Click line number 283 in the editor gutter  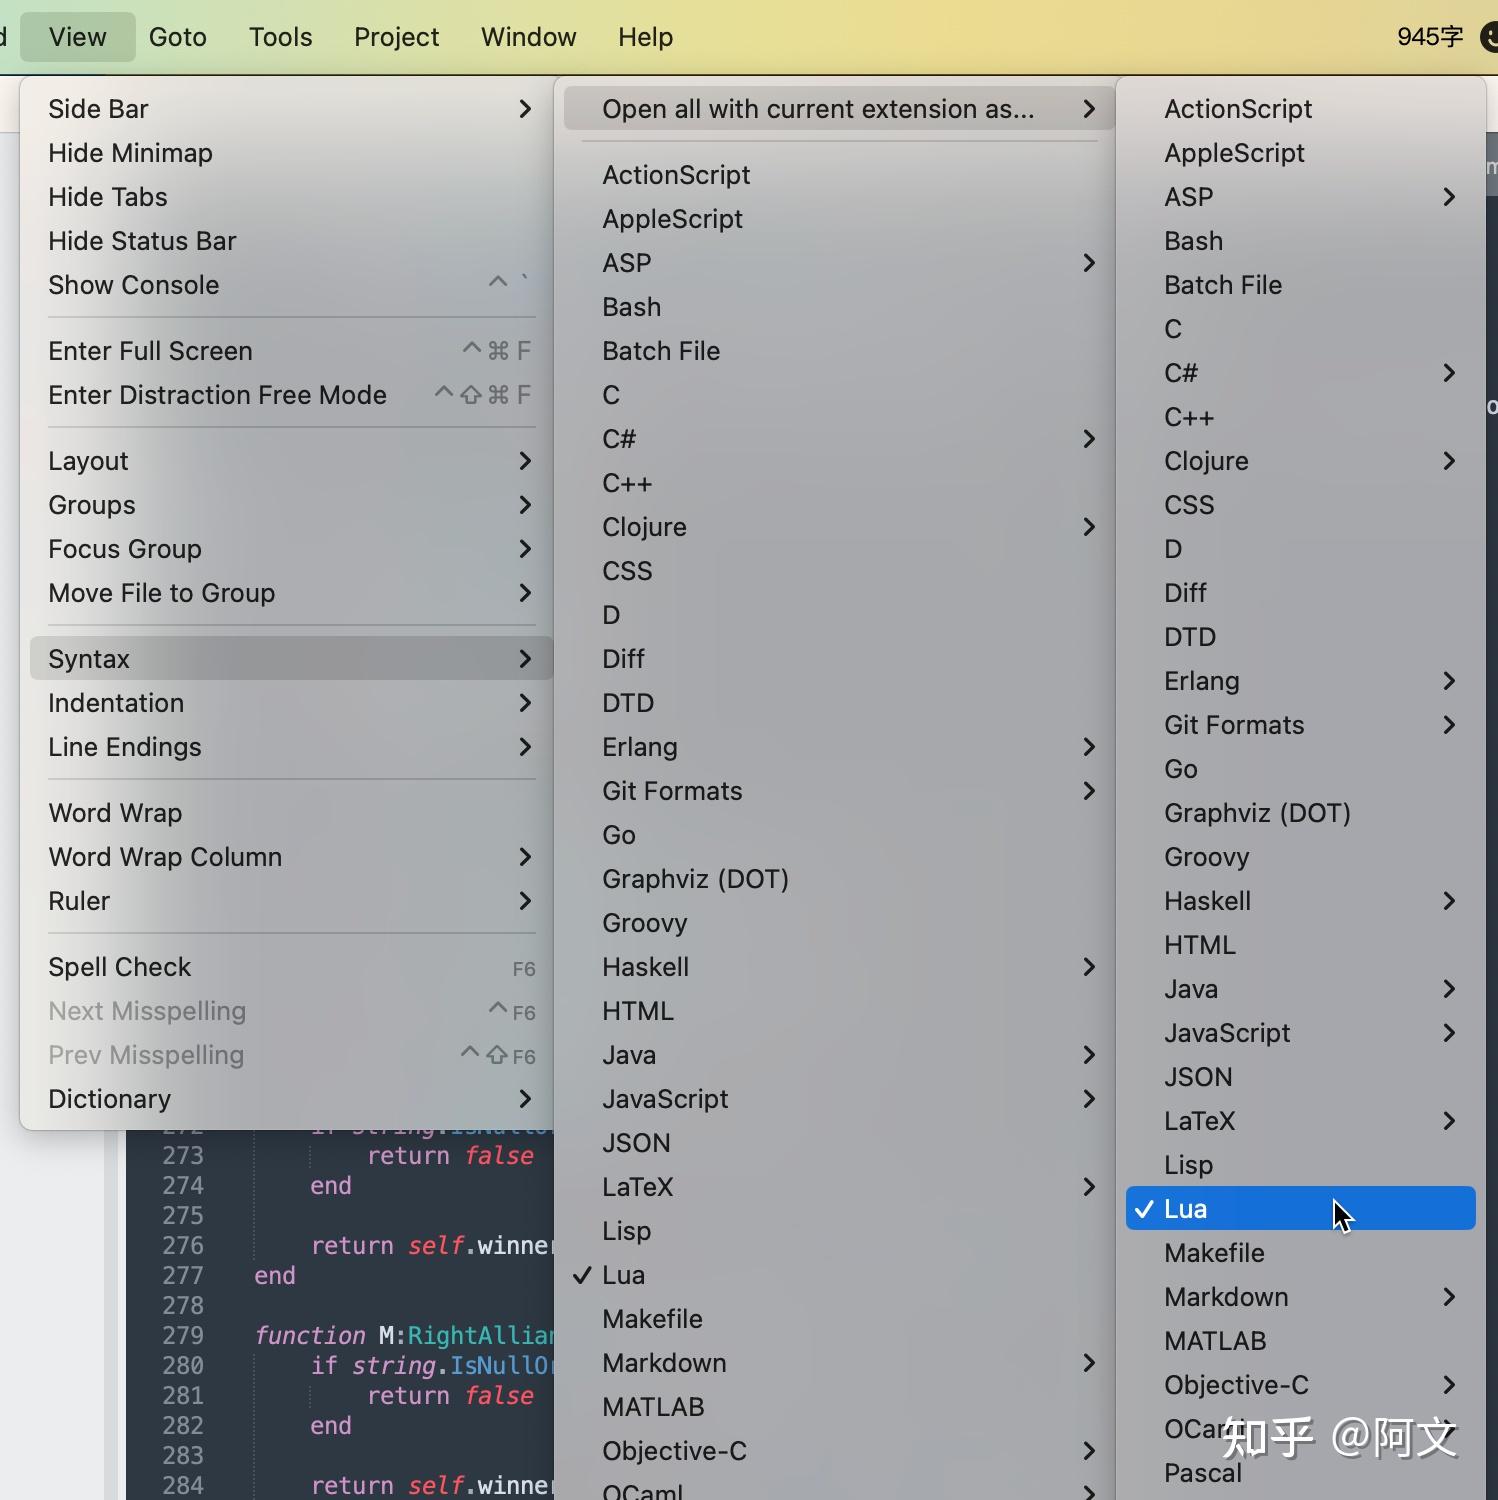(x=183, y=1456)
